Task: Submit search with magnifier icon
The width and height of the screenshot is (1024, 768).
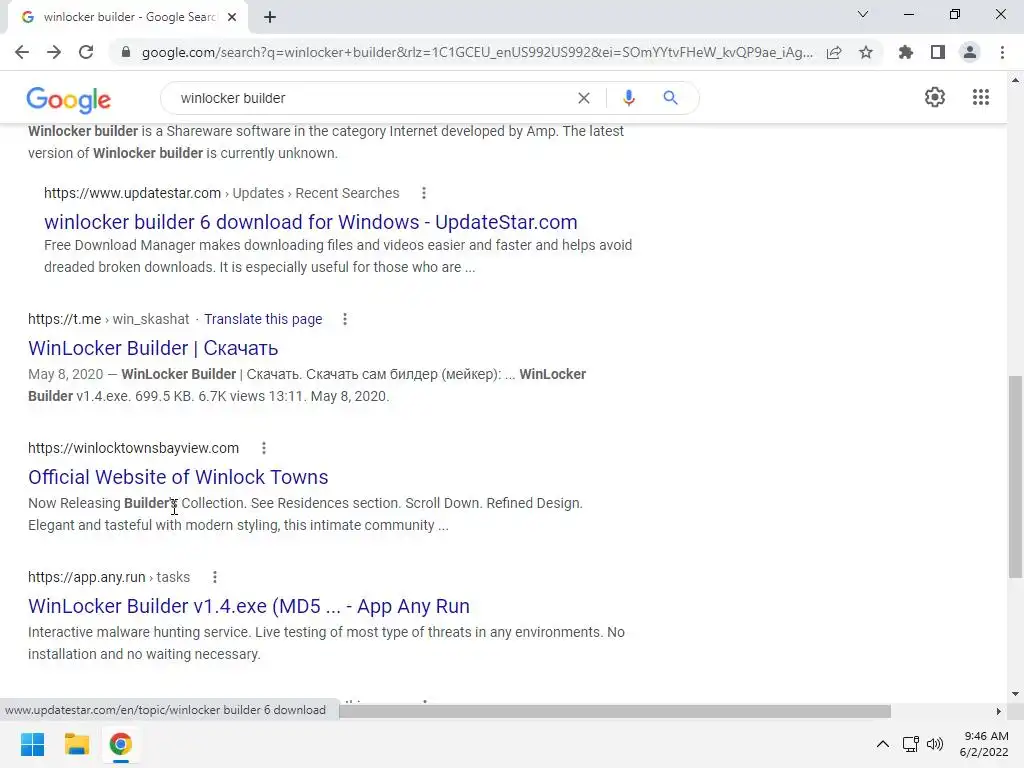Action: (x=670, y=98)
